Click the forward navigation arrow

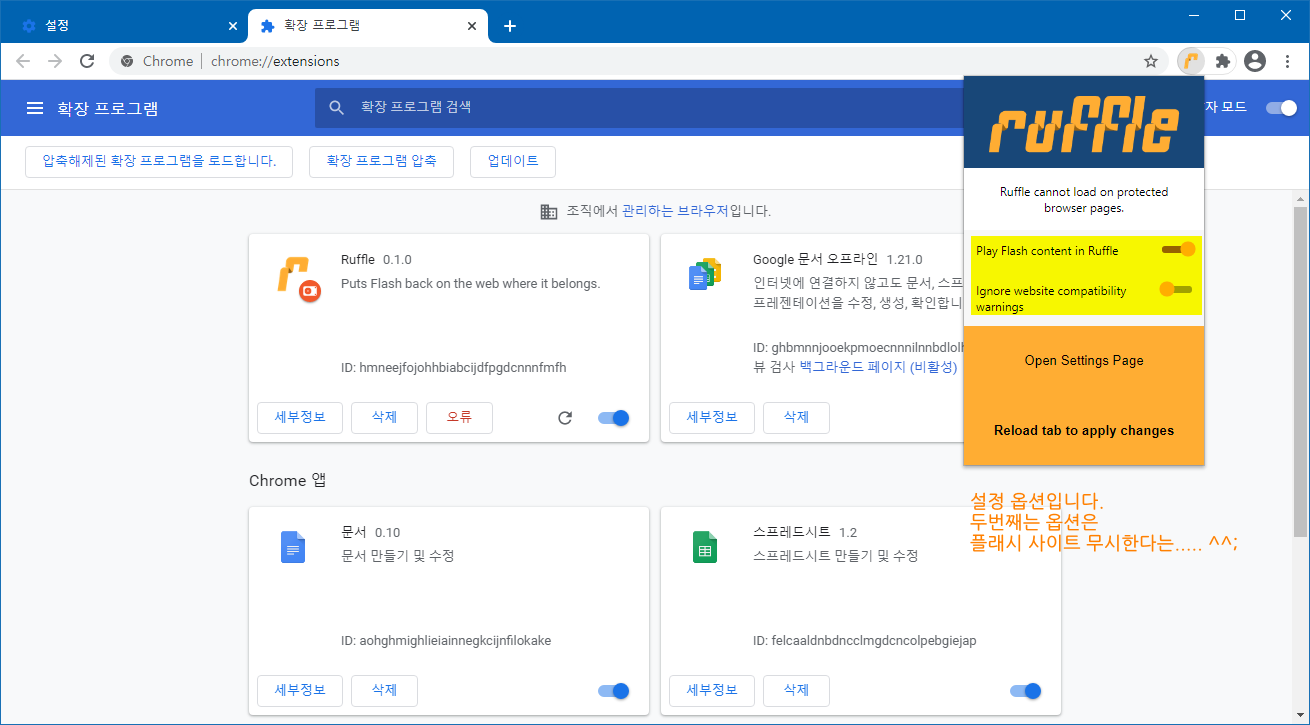coord(55,61)
